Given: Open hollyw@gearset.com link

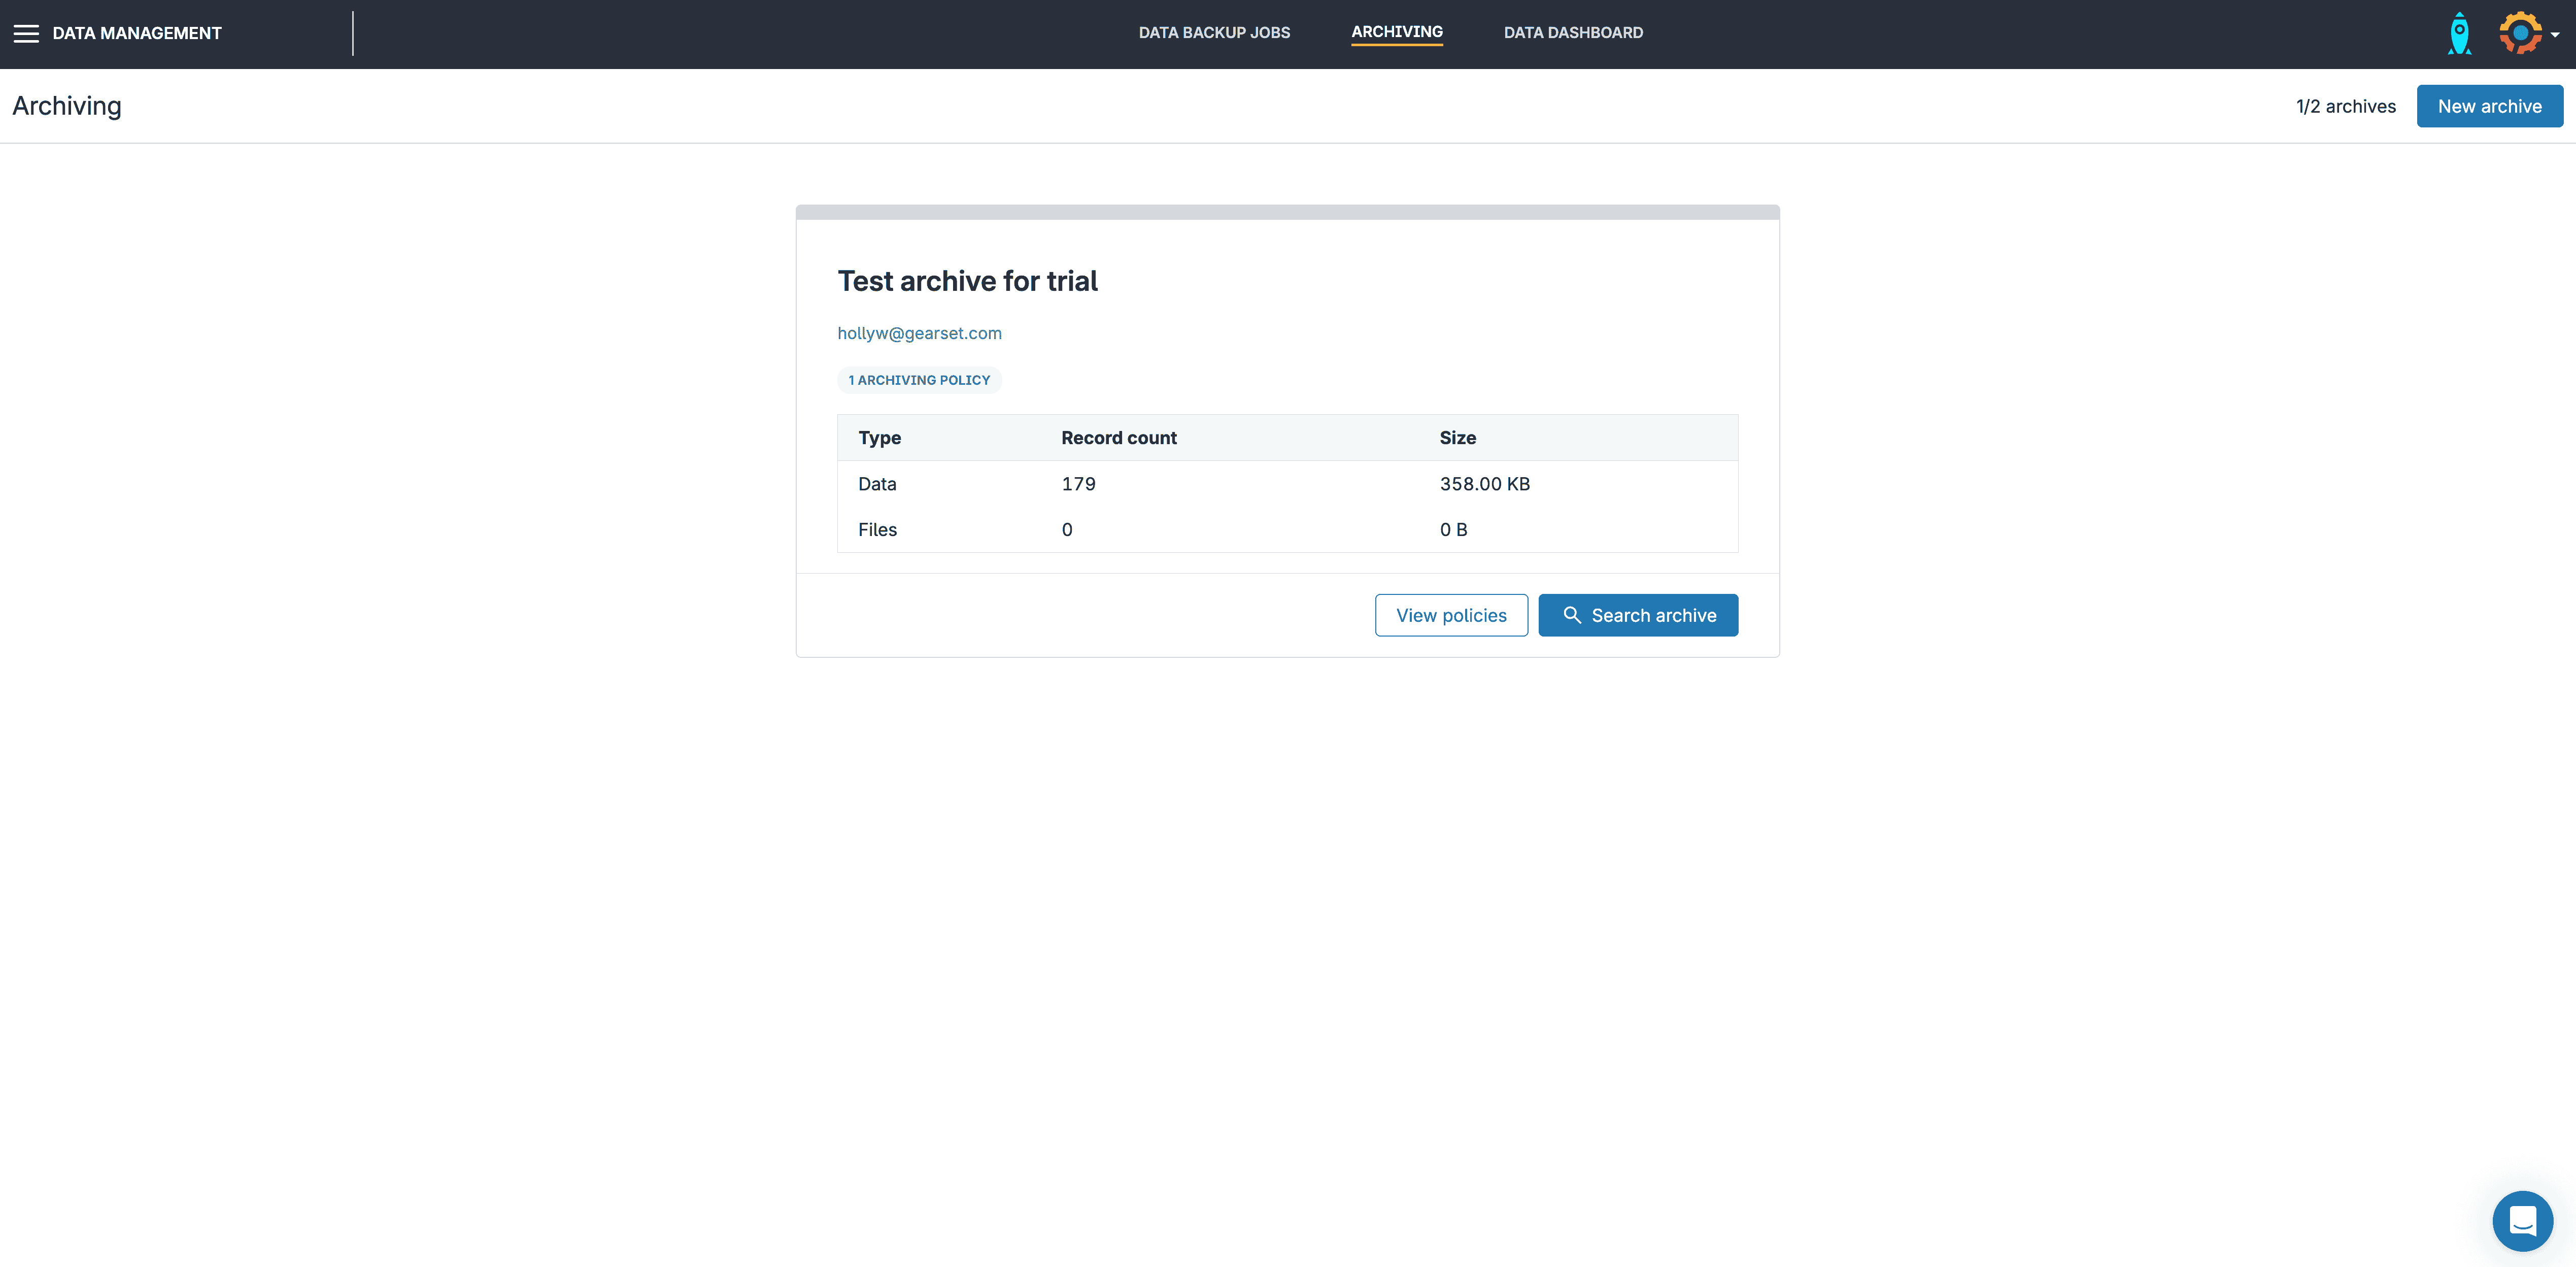Looking at the screenshot, I should [919, 333].
